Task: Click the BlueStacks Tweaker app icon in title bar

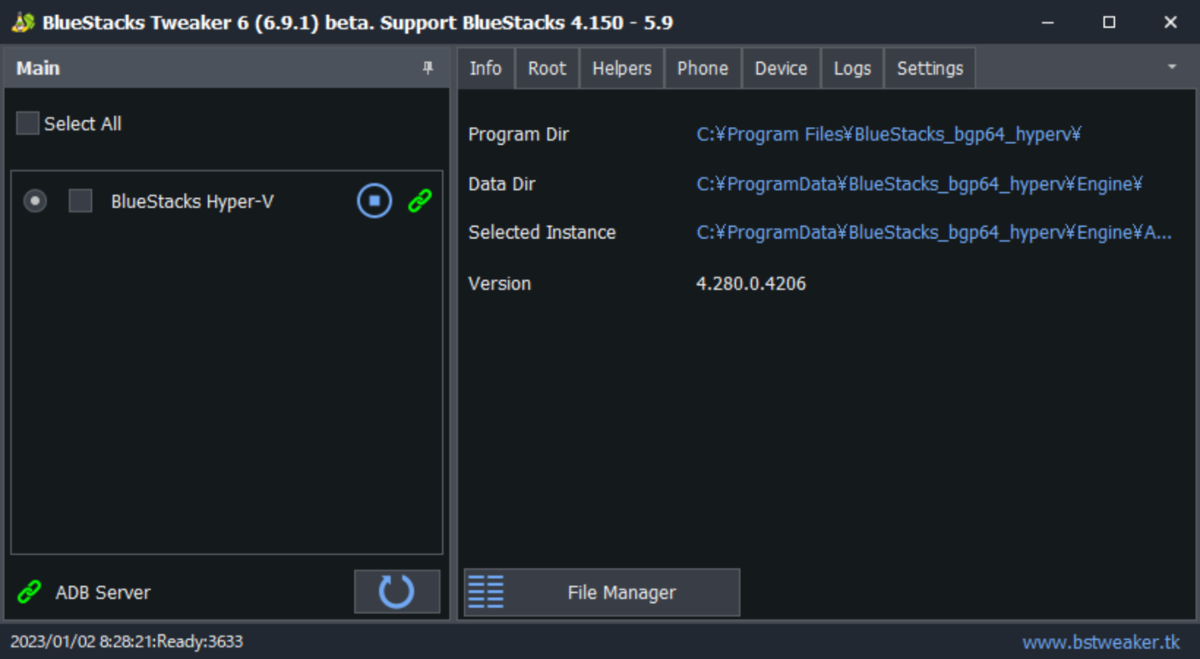Action: point(23,22)
